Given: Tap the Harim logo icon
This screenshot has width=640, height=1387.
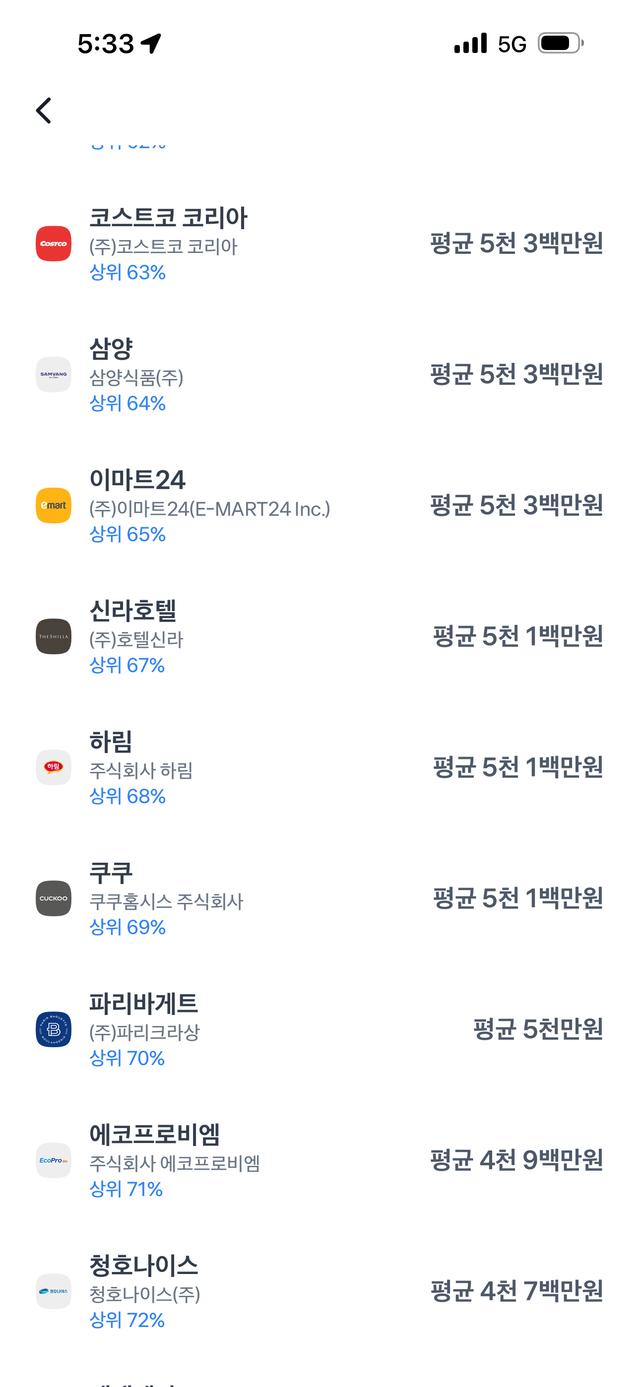Looking at the screenshot, I should [53, 768].
